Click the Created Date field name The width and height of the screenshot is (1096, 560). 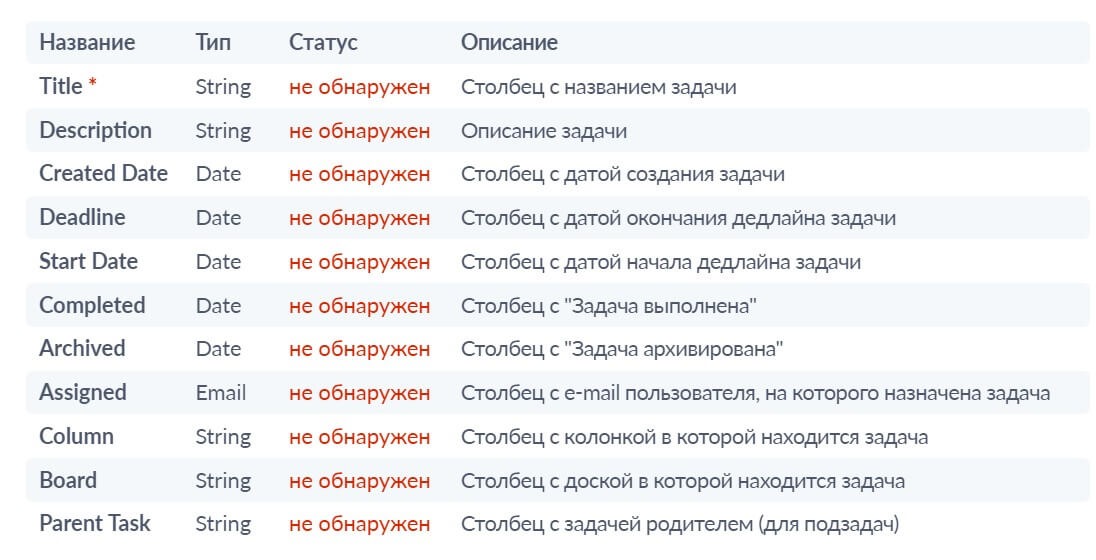[103, 173]
